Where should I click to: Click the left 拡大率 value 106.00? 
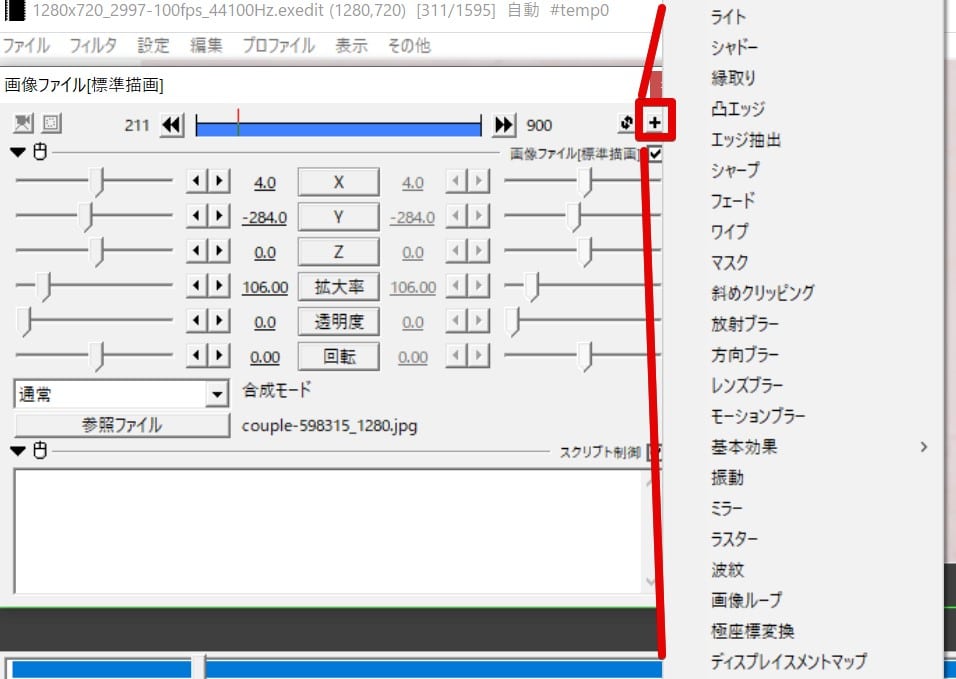click(265, 287)
